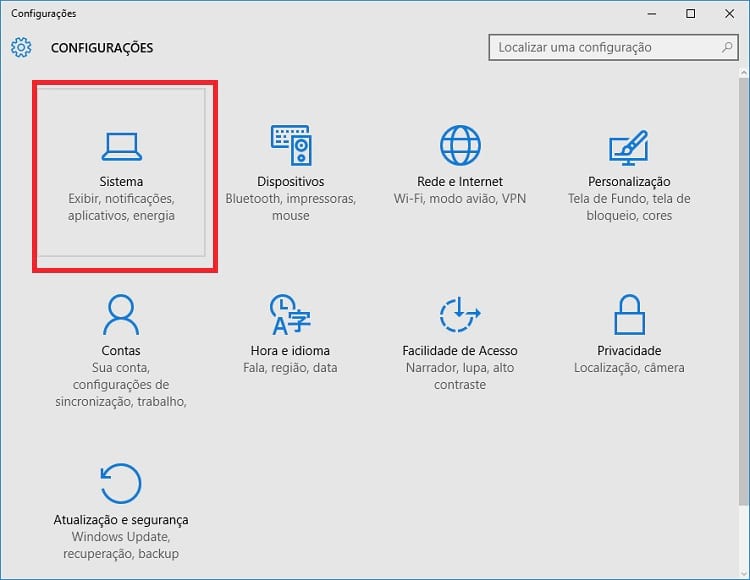Click 'Bluetooth, impressoras, mouse' description
The width and height of the screenshot is (750, 580).
pos(290,207)
